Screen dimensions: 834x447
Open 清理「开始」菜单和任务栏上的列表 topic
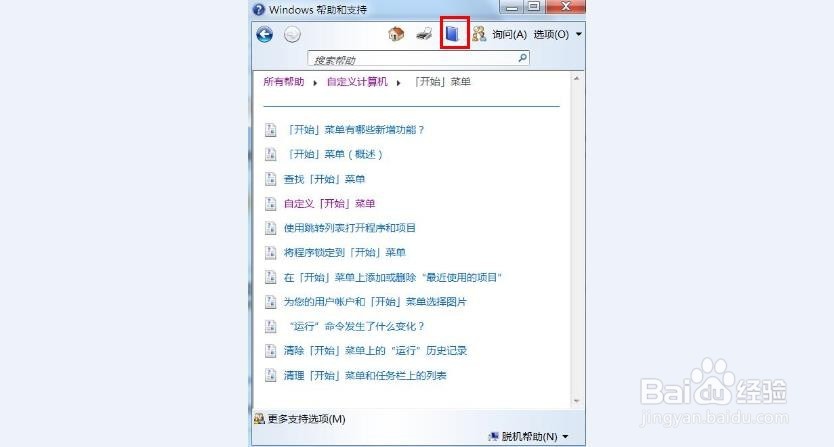365,375
